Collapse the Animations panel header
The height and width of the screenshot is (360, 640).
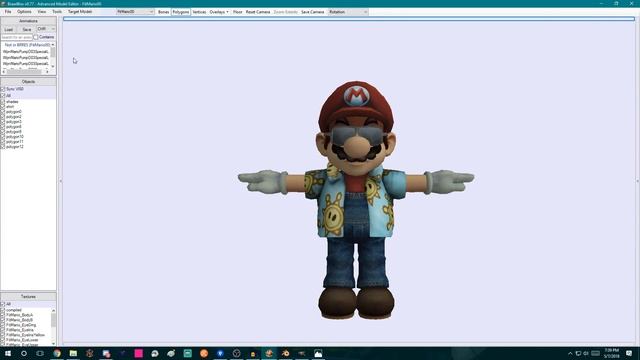click(28, 21)
